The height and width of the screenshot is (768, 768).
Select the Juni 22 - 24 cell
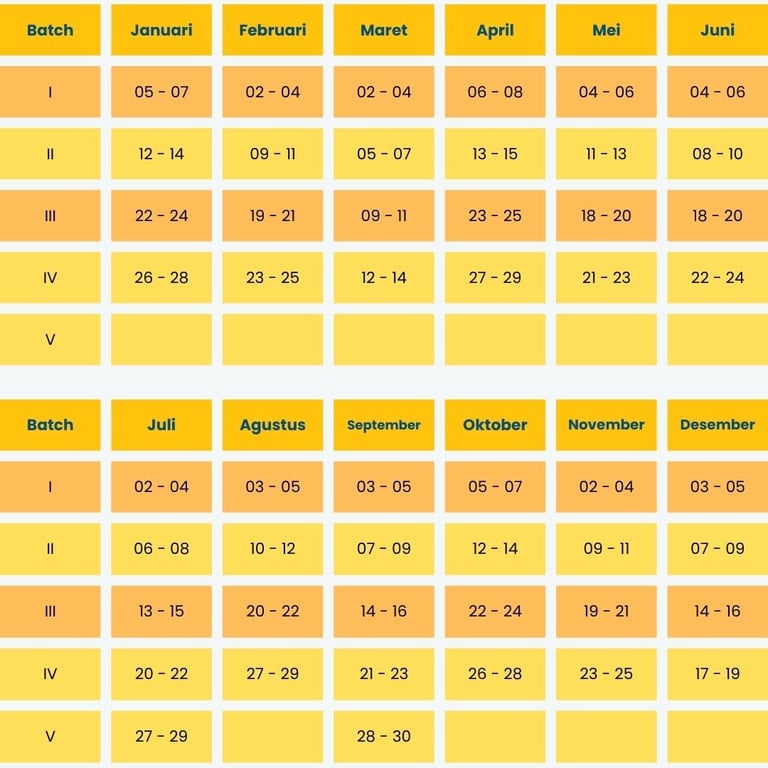[717, 278]
